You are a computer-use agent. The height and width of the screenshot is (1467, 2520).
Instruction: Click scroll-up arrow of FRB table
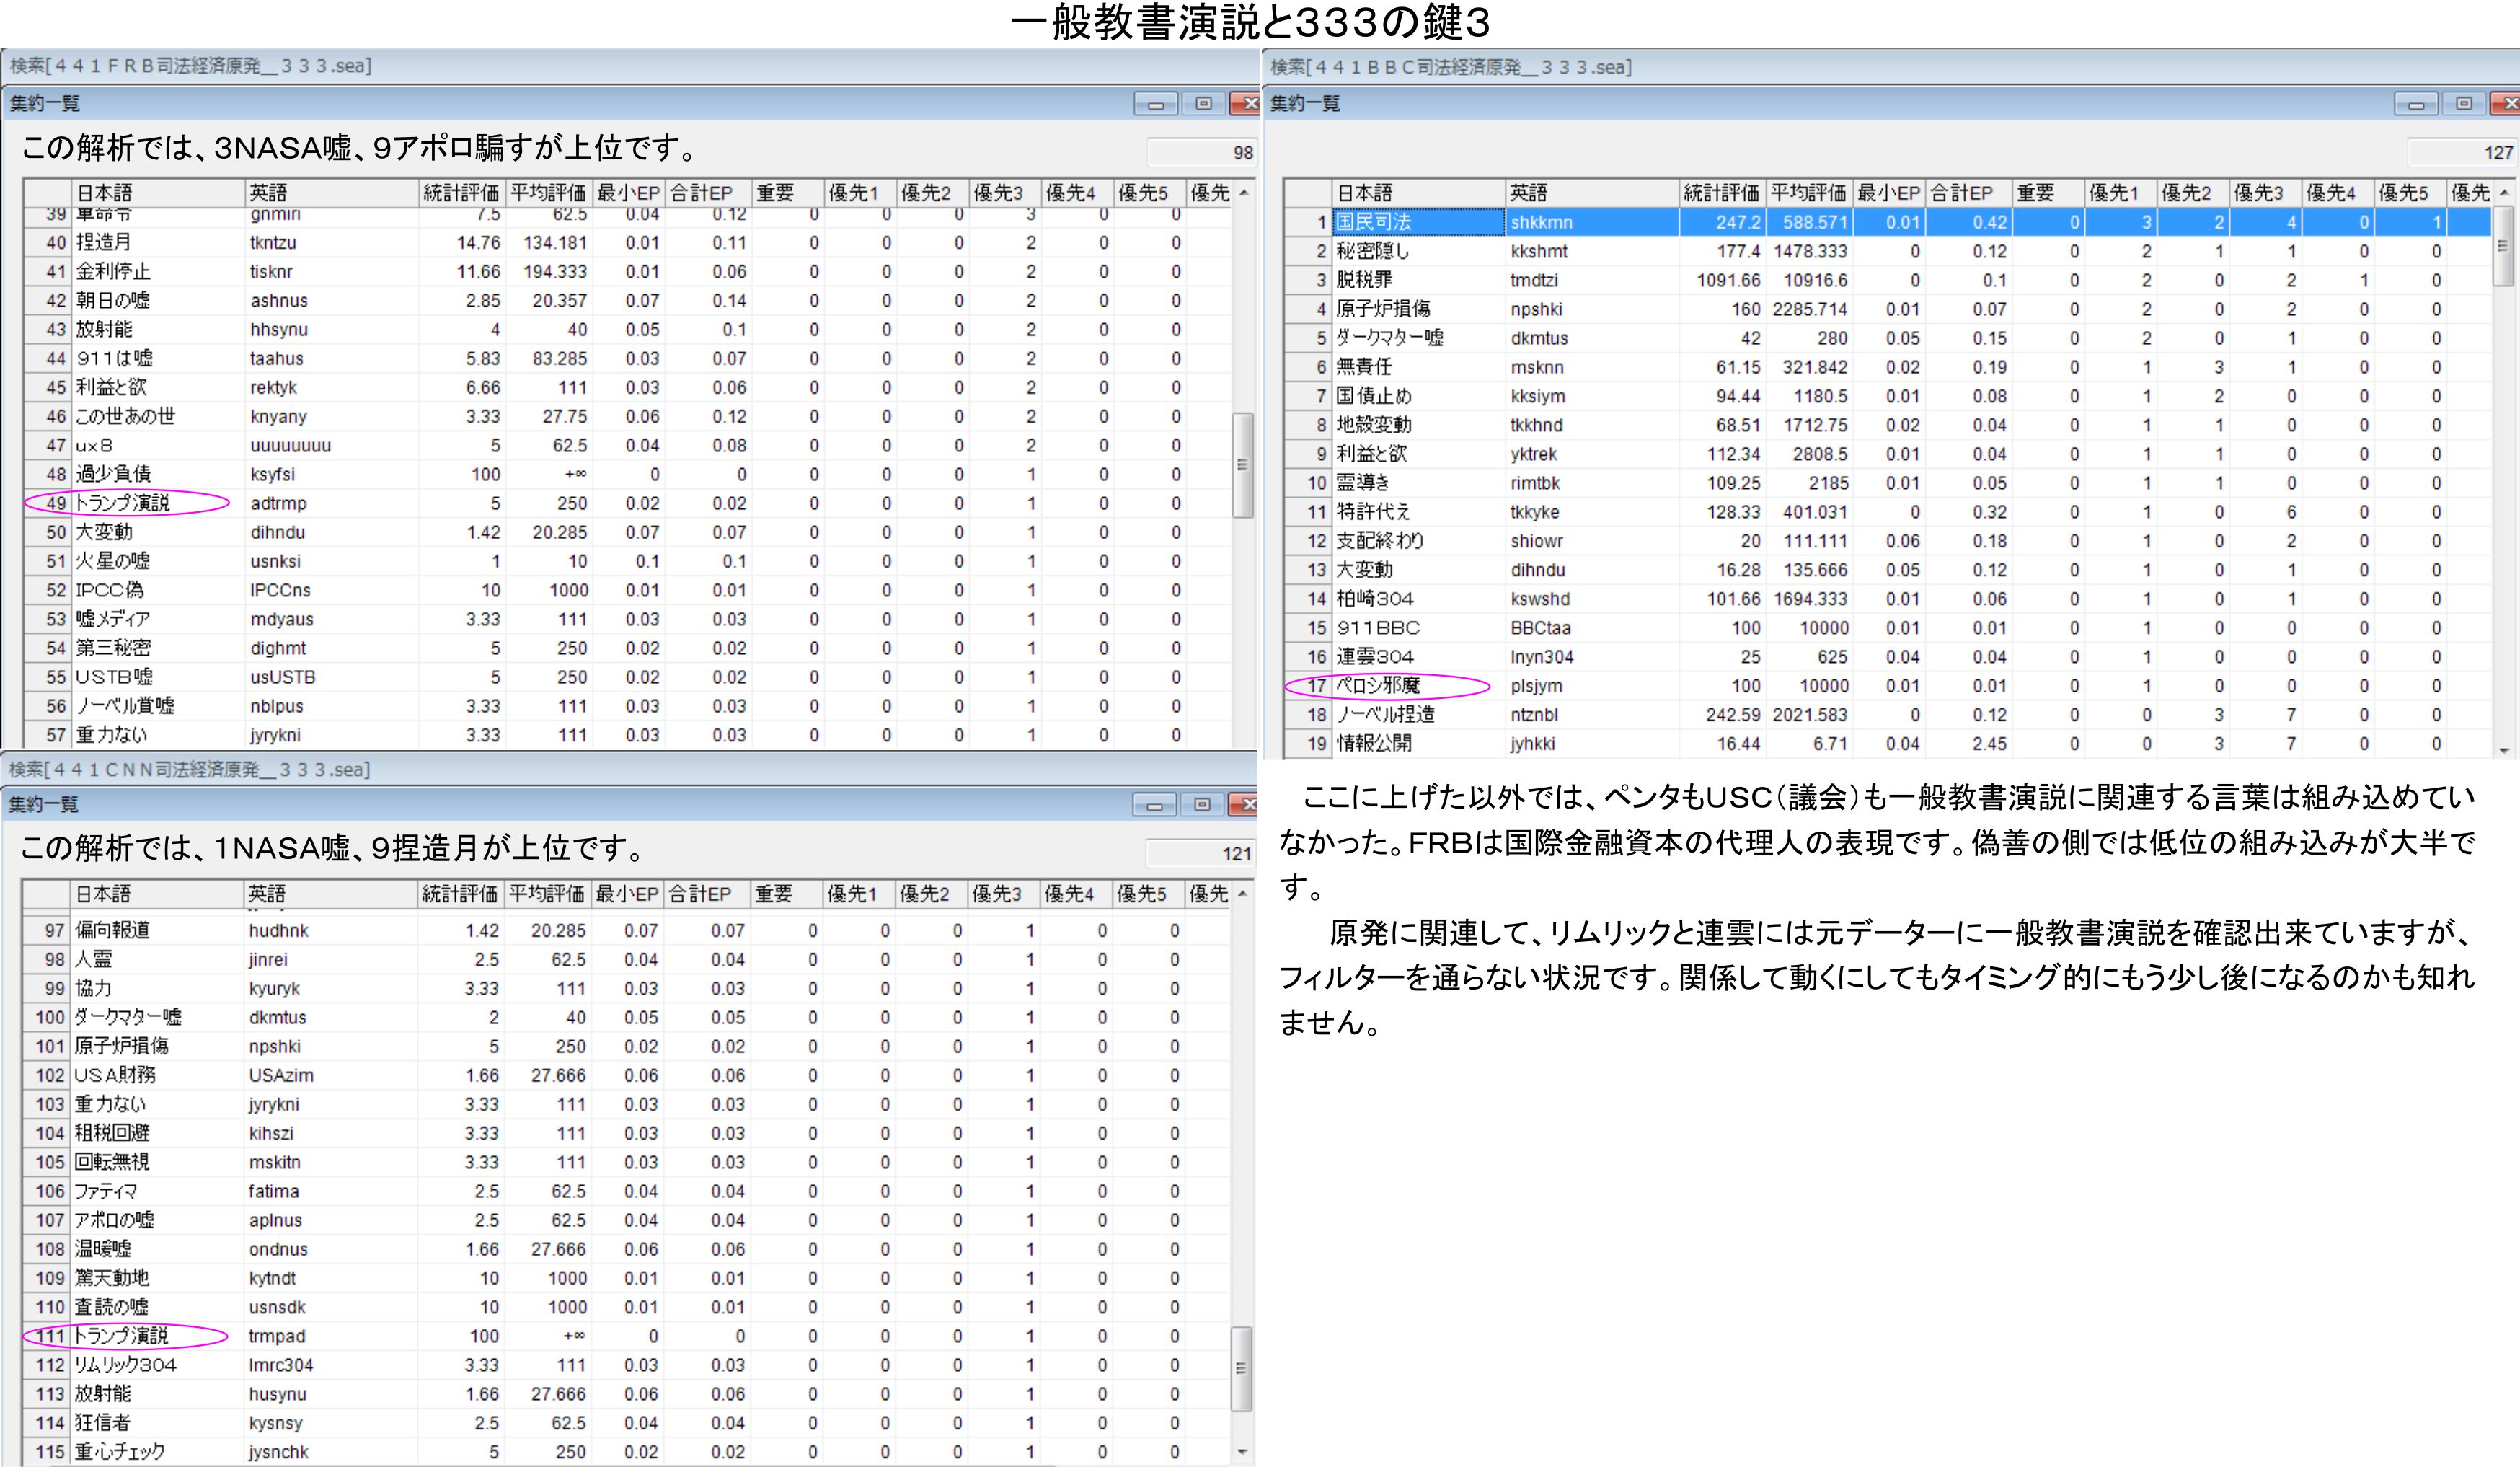(x=1243, y=193)
